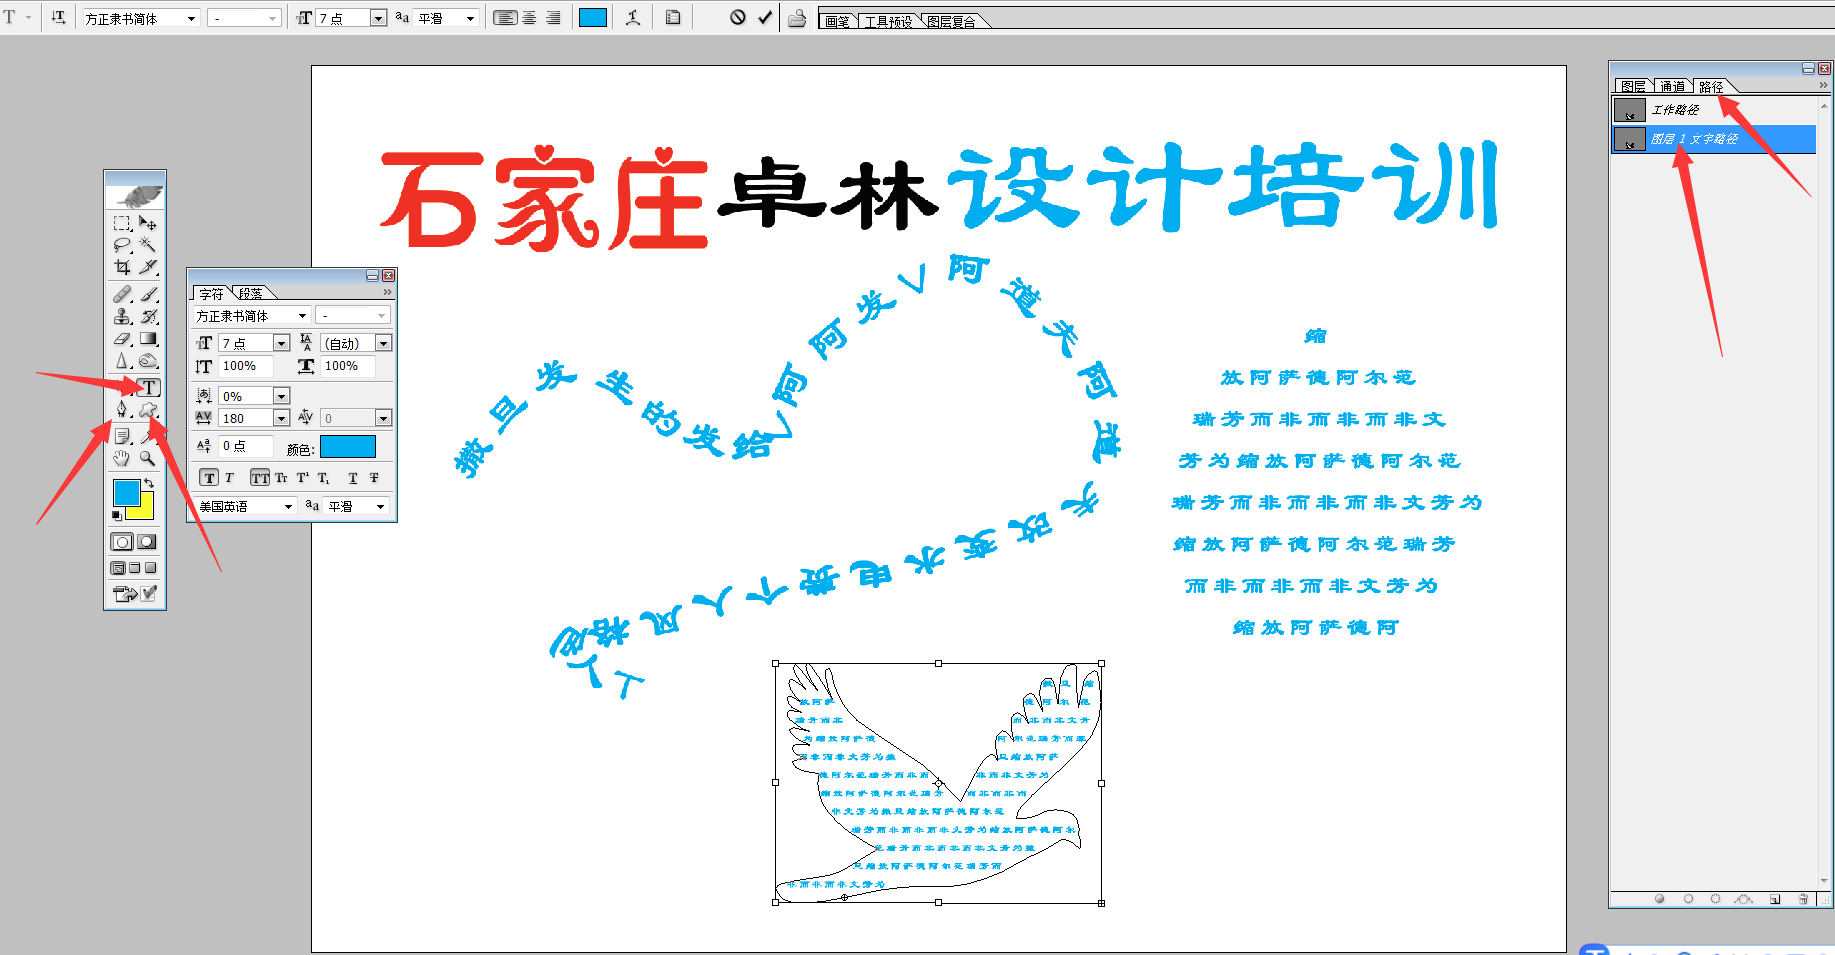1835x955 pixels.
Task: Select the Pen tool
Action: [122, 409]
